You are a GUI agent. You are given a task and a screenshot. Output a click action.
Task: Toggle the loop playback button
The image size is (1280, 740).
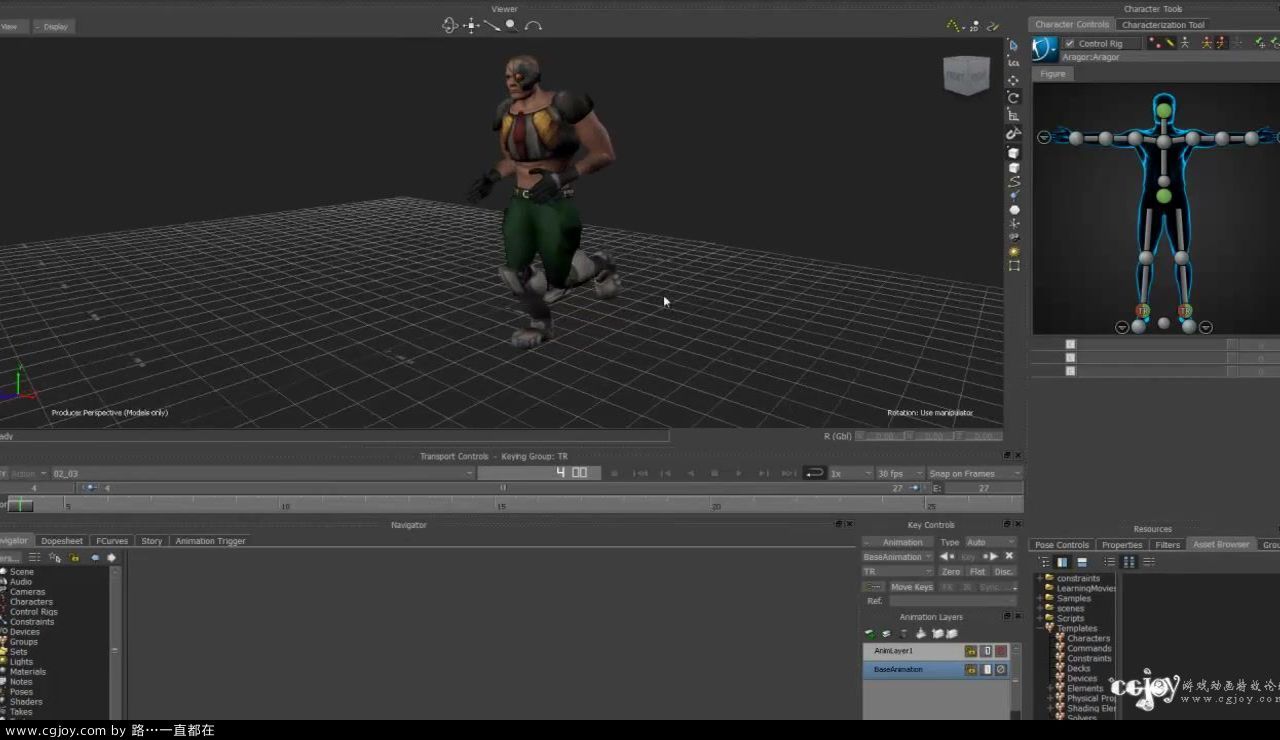(x=815, y=473)
